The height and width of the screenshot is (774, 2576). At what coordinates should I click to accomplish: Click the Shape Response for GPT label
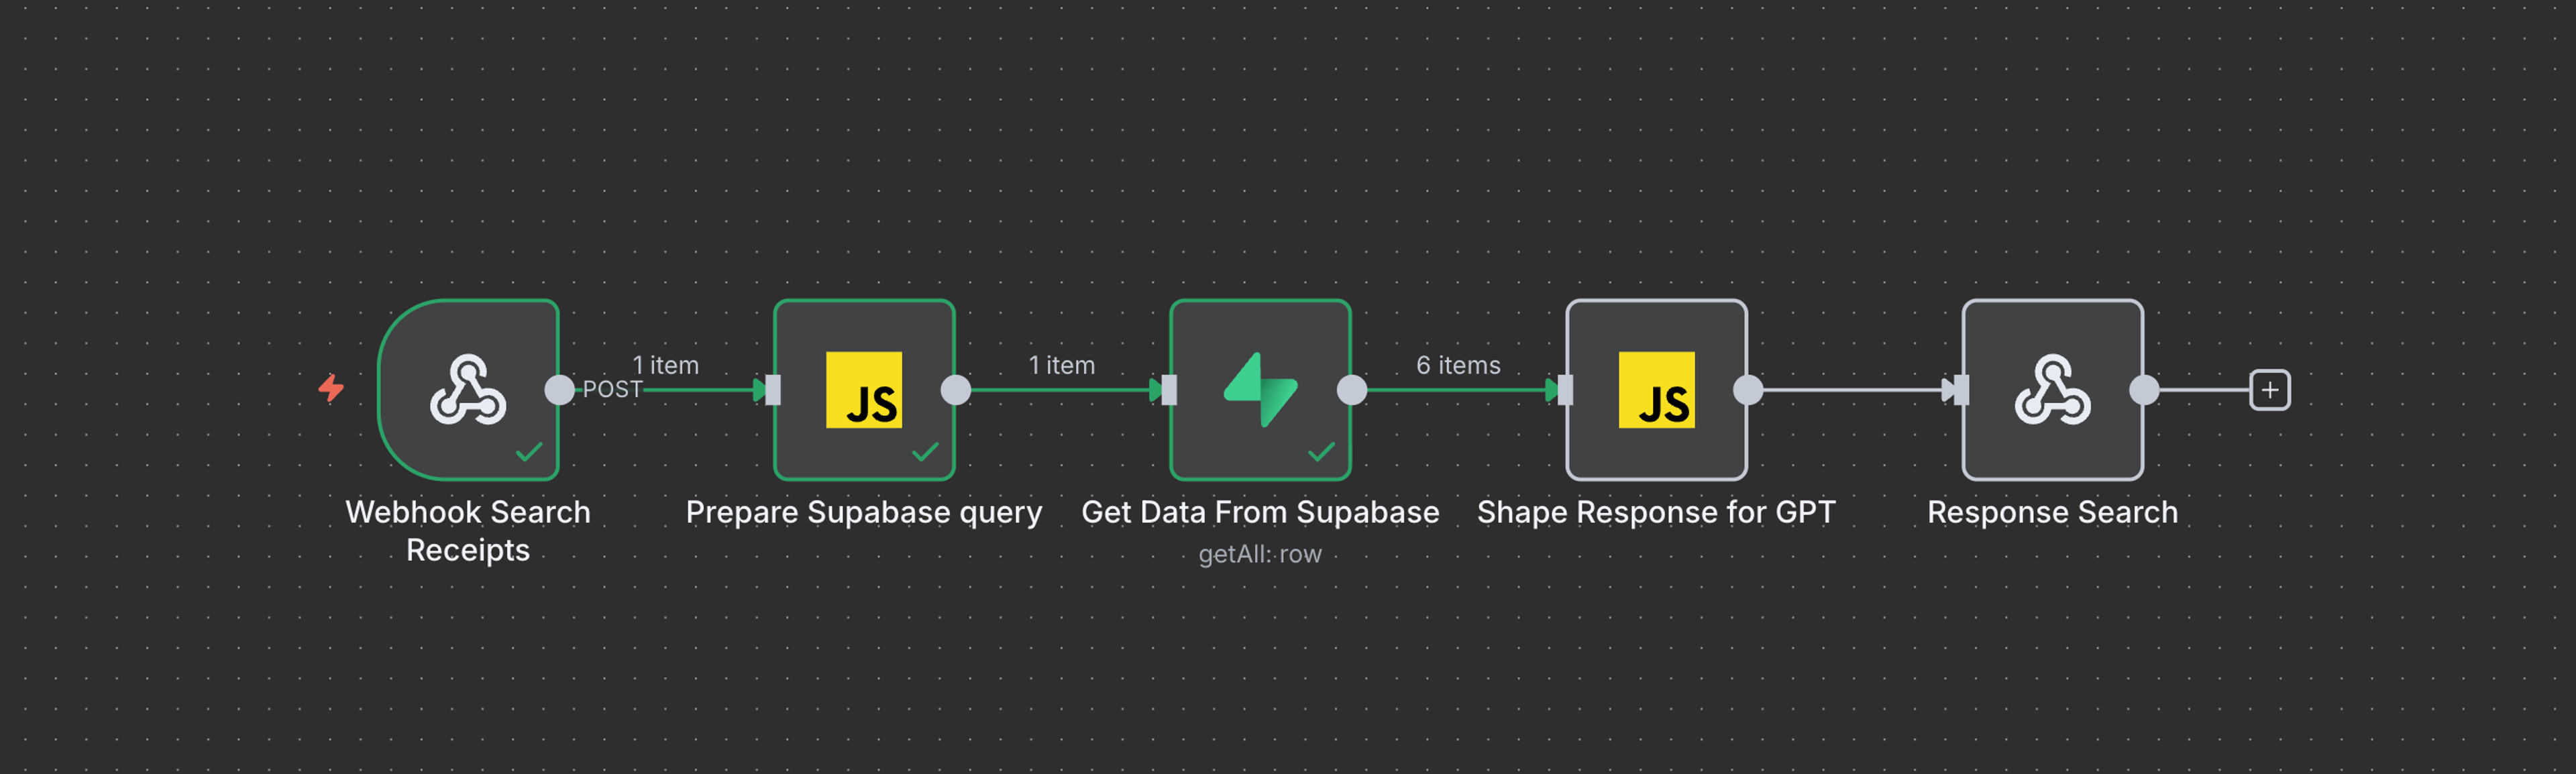[1656, 512]
